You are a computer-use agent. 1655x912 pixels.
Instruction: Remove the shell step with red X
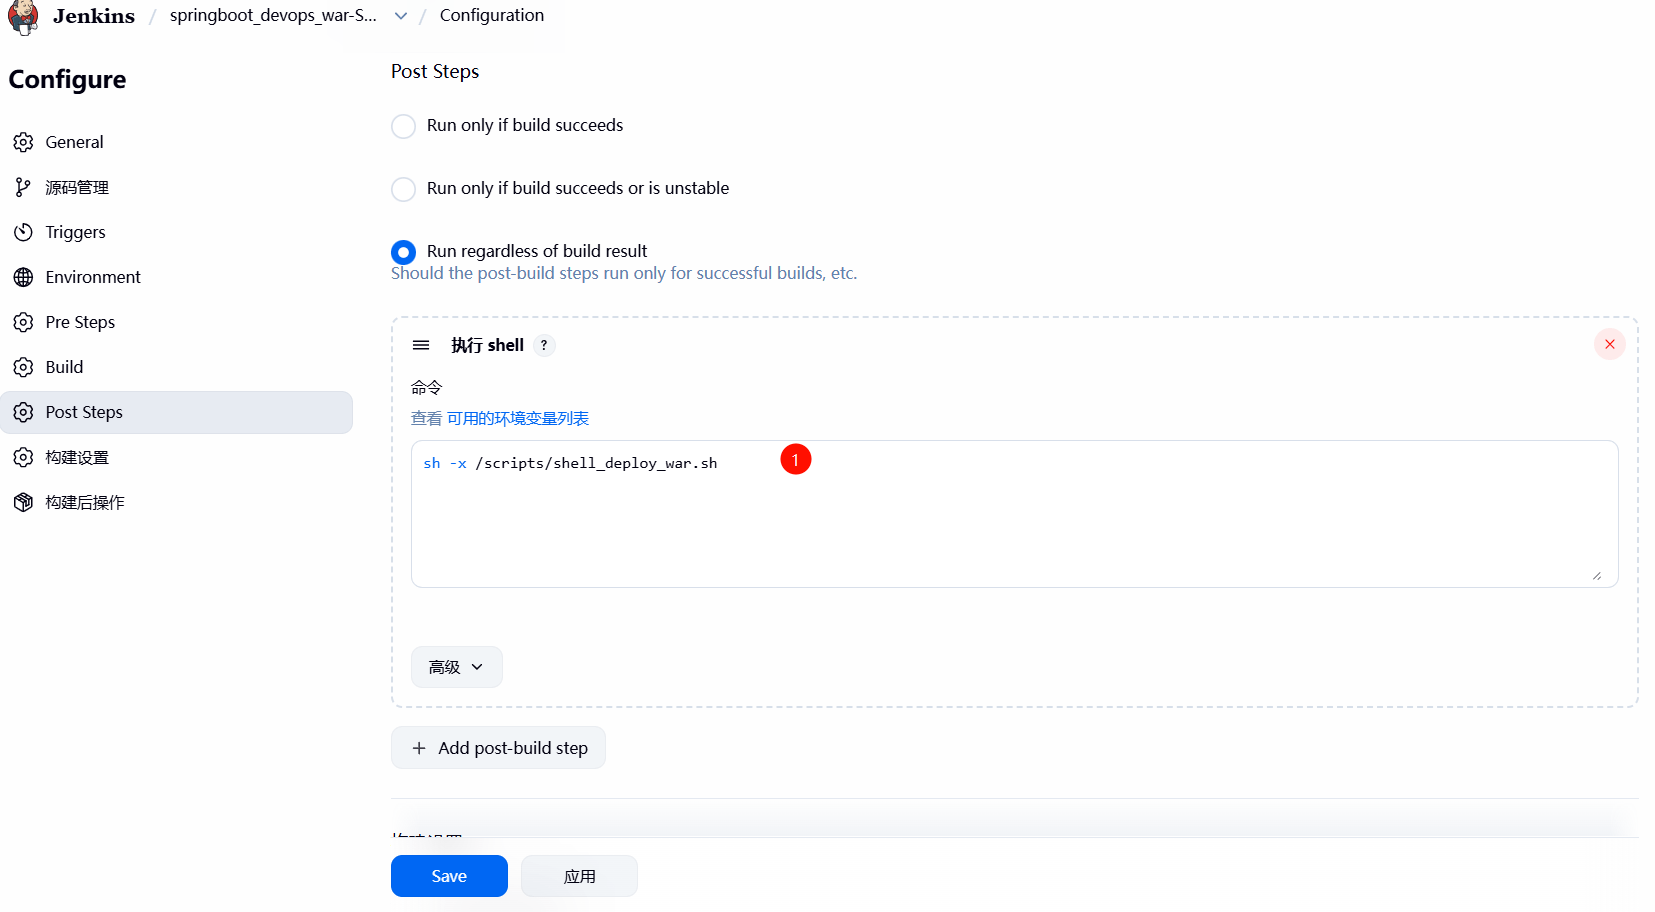[x=1609, y=344]
